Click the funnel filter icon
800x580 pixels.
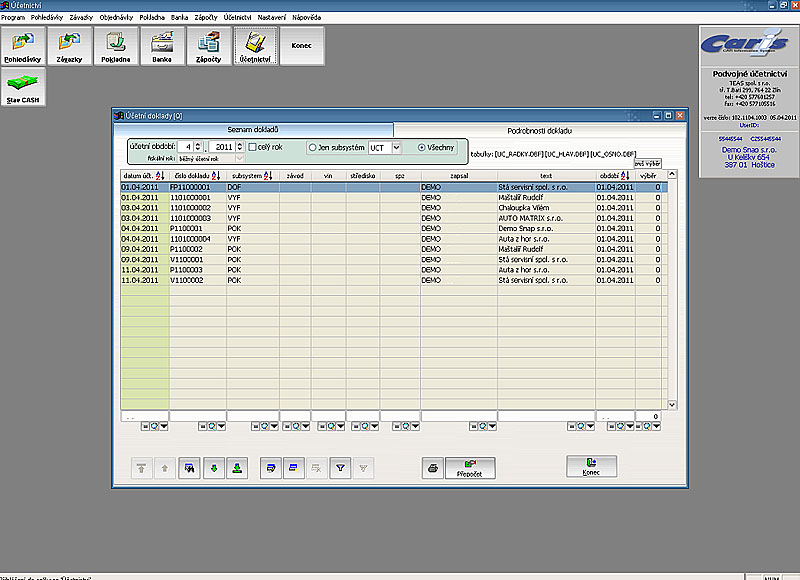pos(338,467)
